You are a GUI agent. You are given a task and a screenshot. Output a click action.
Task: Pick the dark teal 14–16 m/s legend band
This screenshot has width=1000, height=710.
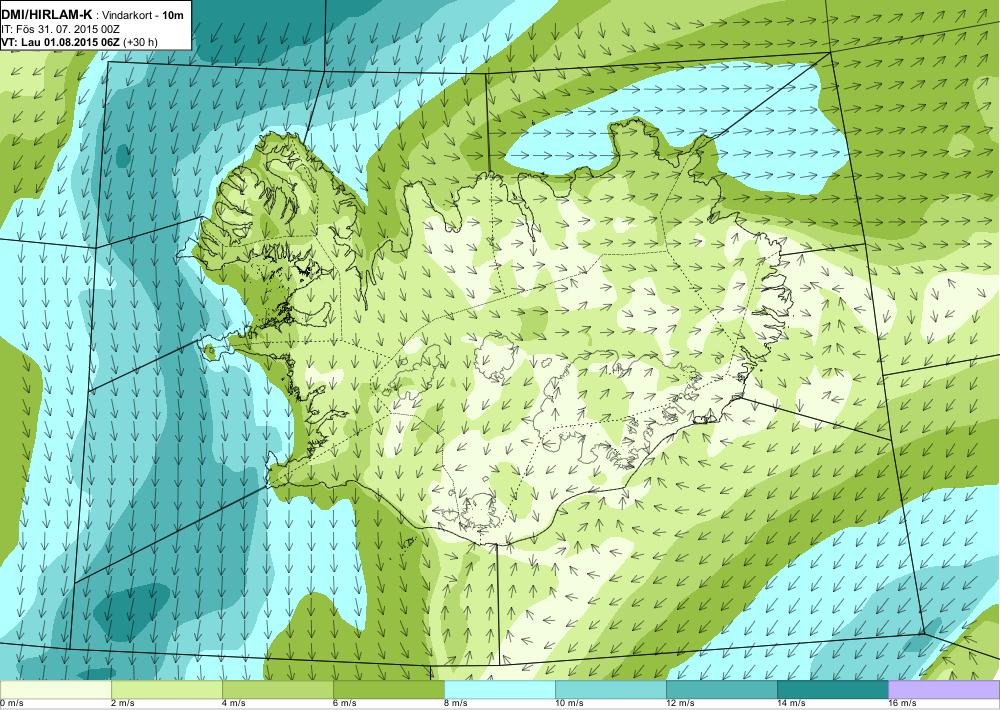click(x=832, y=690)
